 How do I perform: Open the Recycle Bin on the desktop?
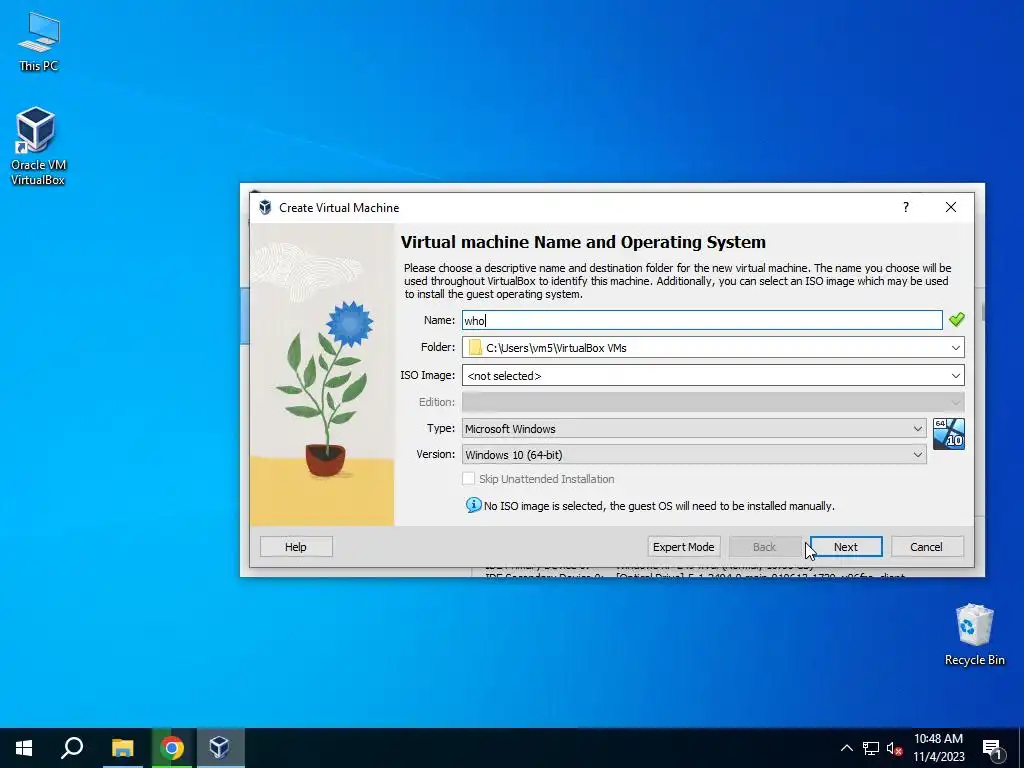pos(974,634)
